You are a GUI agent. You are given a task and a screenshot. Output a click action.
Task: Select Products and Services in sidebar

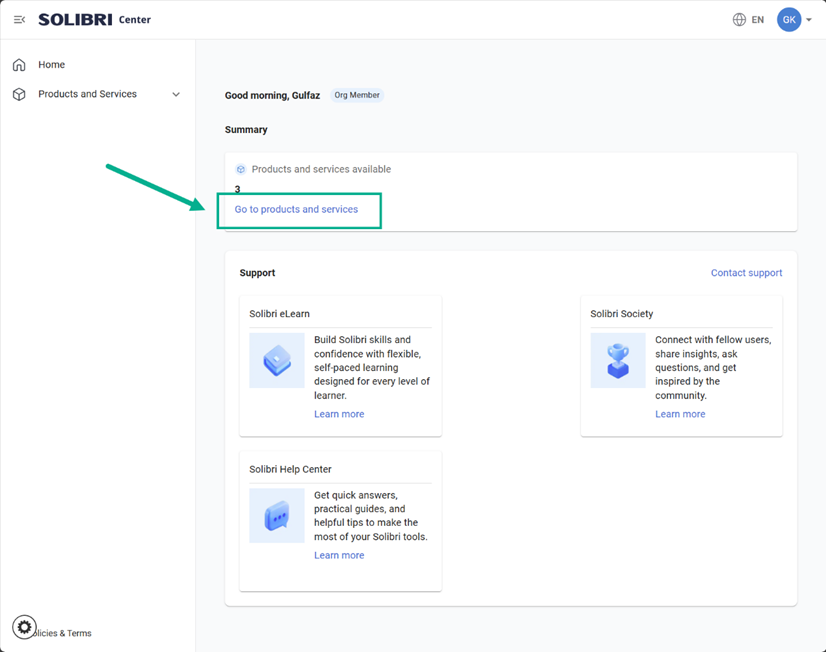coord(87,94)
